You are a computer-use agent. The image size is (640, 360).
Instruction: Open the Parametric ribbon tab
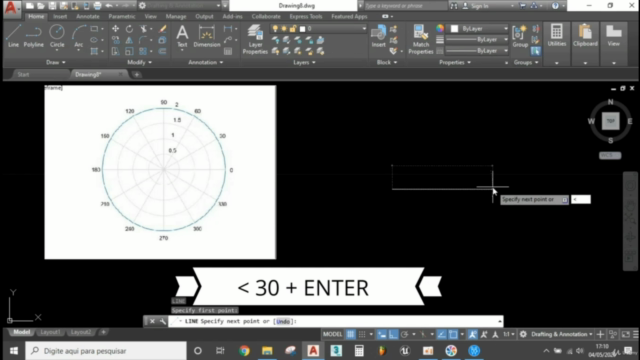[122, 16]
